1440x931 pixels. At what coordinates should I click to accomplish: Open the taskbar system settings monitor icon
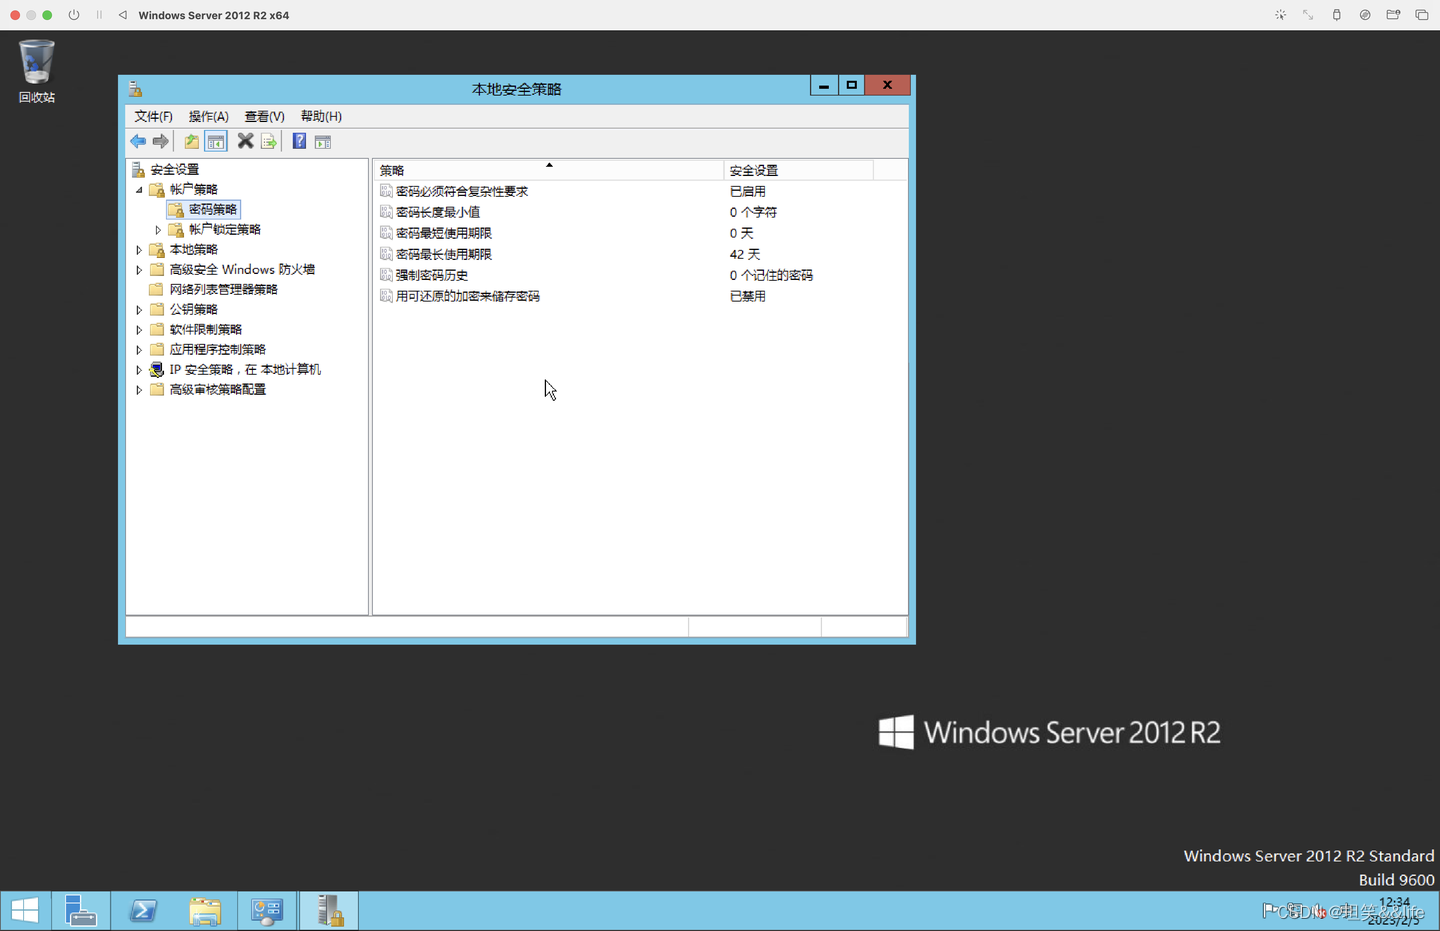tap(267, 911)
